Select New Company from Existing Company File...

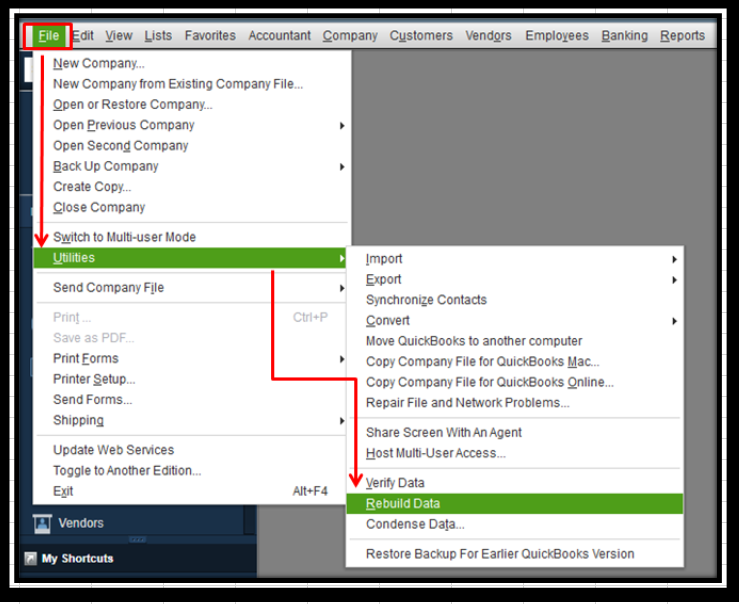(x=191, y=84)
